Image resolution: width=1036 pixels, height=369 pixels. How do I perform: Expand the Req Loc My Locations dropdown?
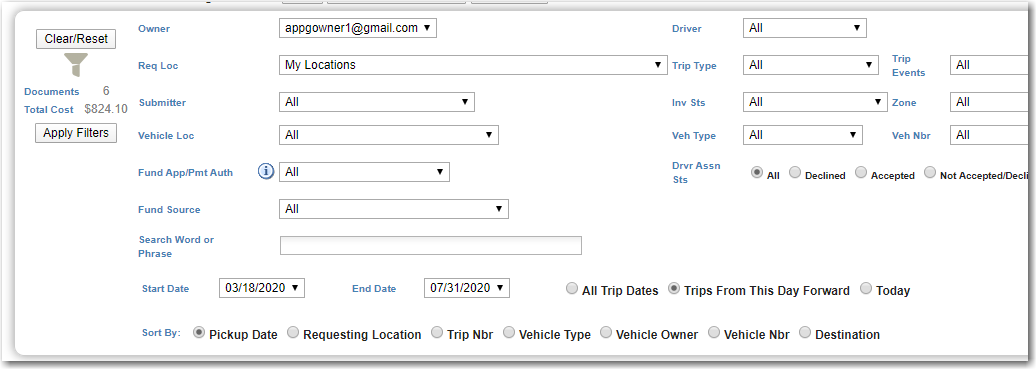click(x=473, y=65)
